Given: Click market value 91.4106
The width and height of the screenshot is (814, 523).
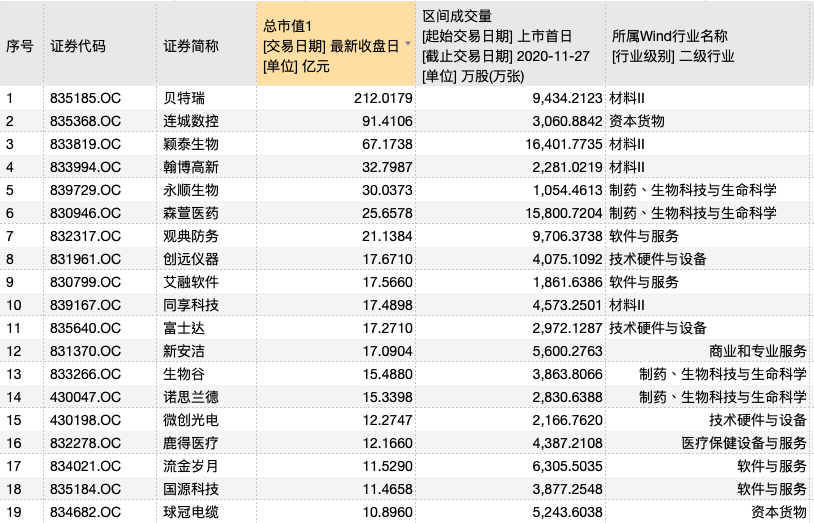Looking at the screenshot, I should click(387, 121).
